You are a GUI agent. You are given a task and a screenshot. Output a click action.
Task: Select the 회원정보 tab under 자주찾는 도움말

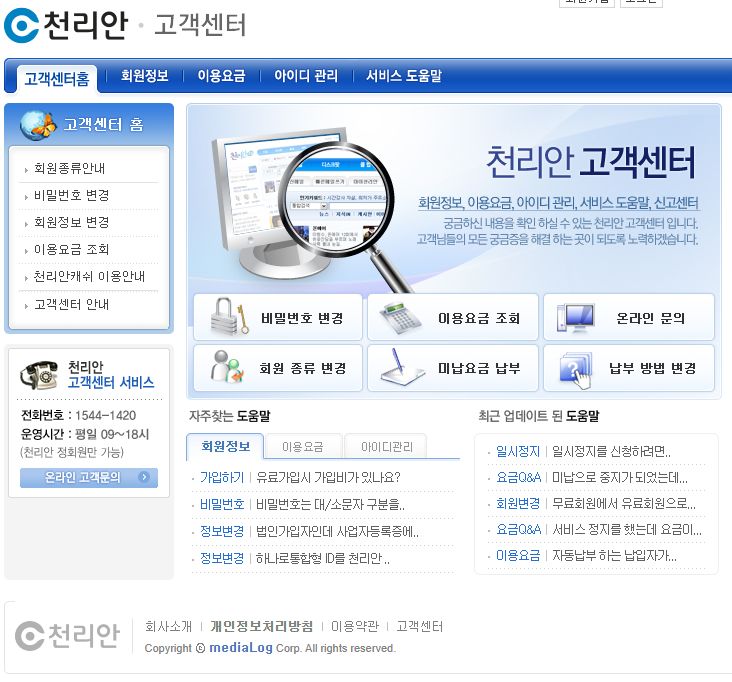[x=225, y=446]
